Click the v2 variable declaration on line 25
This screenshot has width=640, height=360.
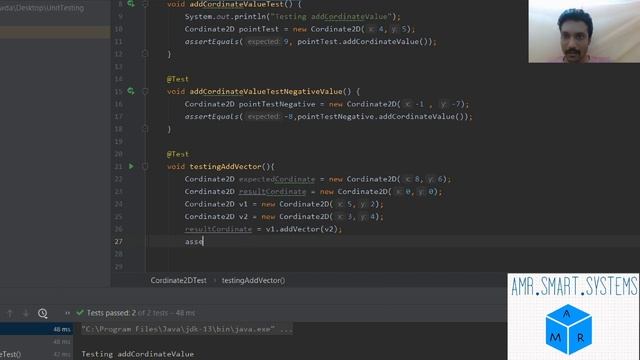point(243,216)
